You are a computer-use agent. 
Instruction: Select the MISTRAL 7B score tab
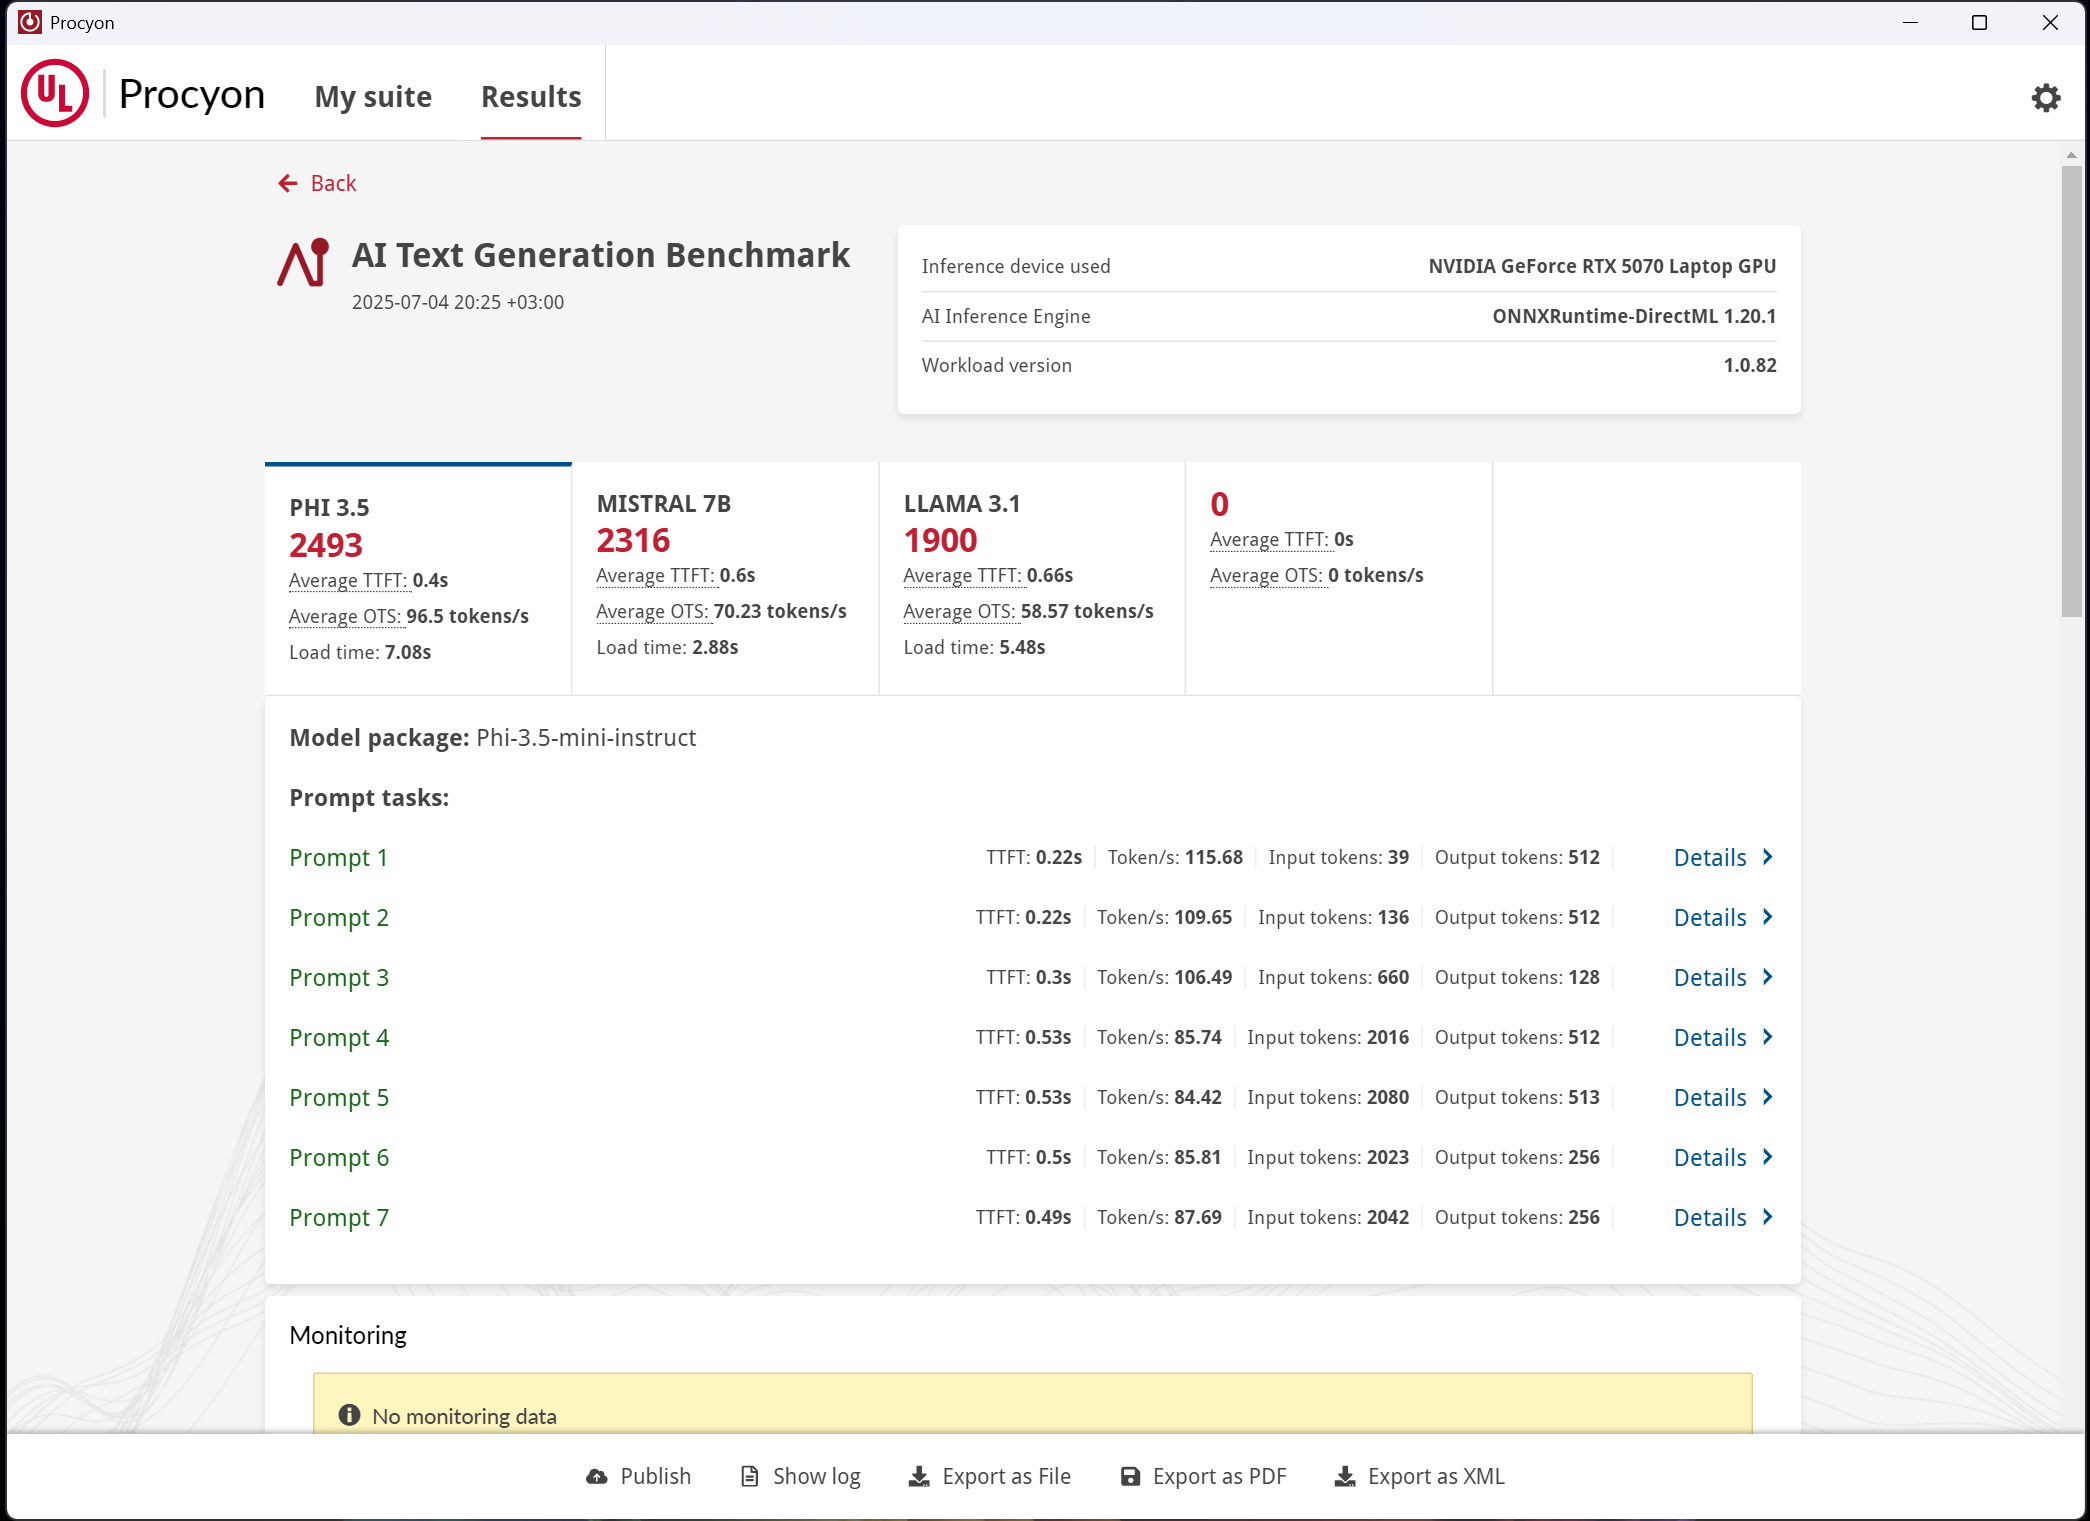coord(725,578)
